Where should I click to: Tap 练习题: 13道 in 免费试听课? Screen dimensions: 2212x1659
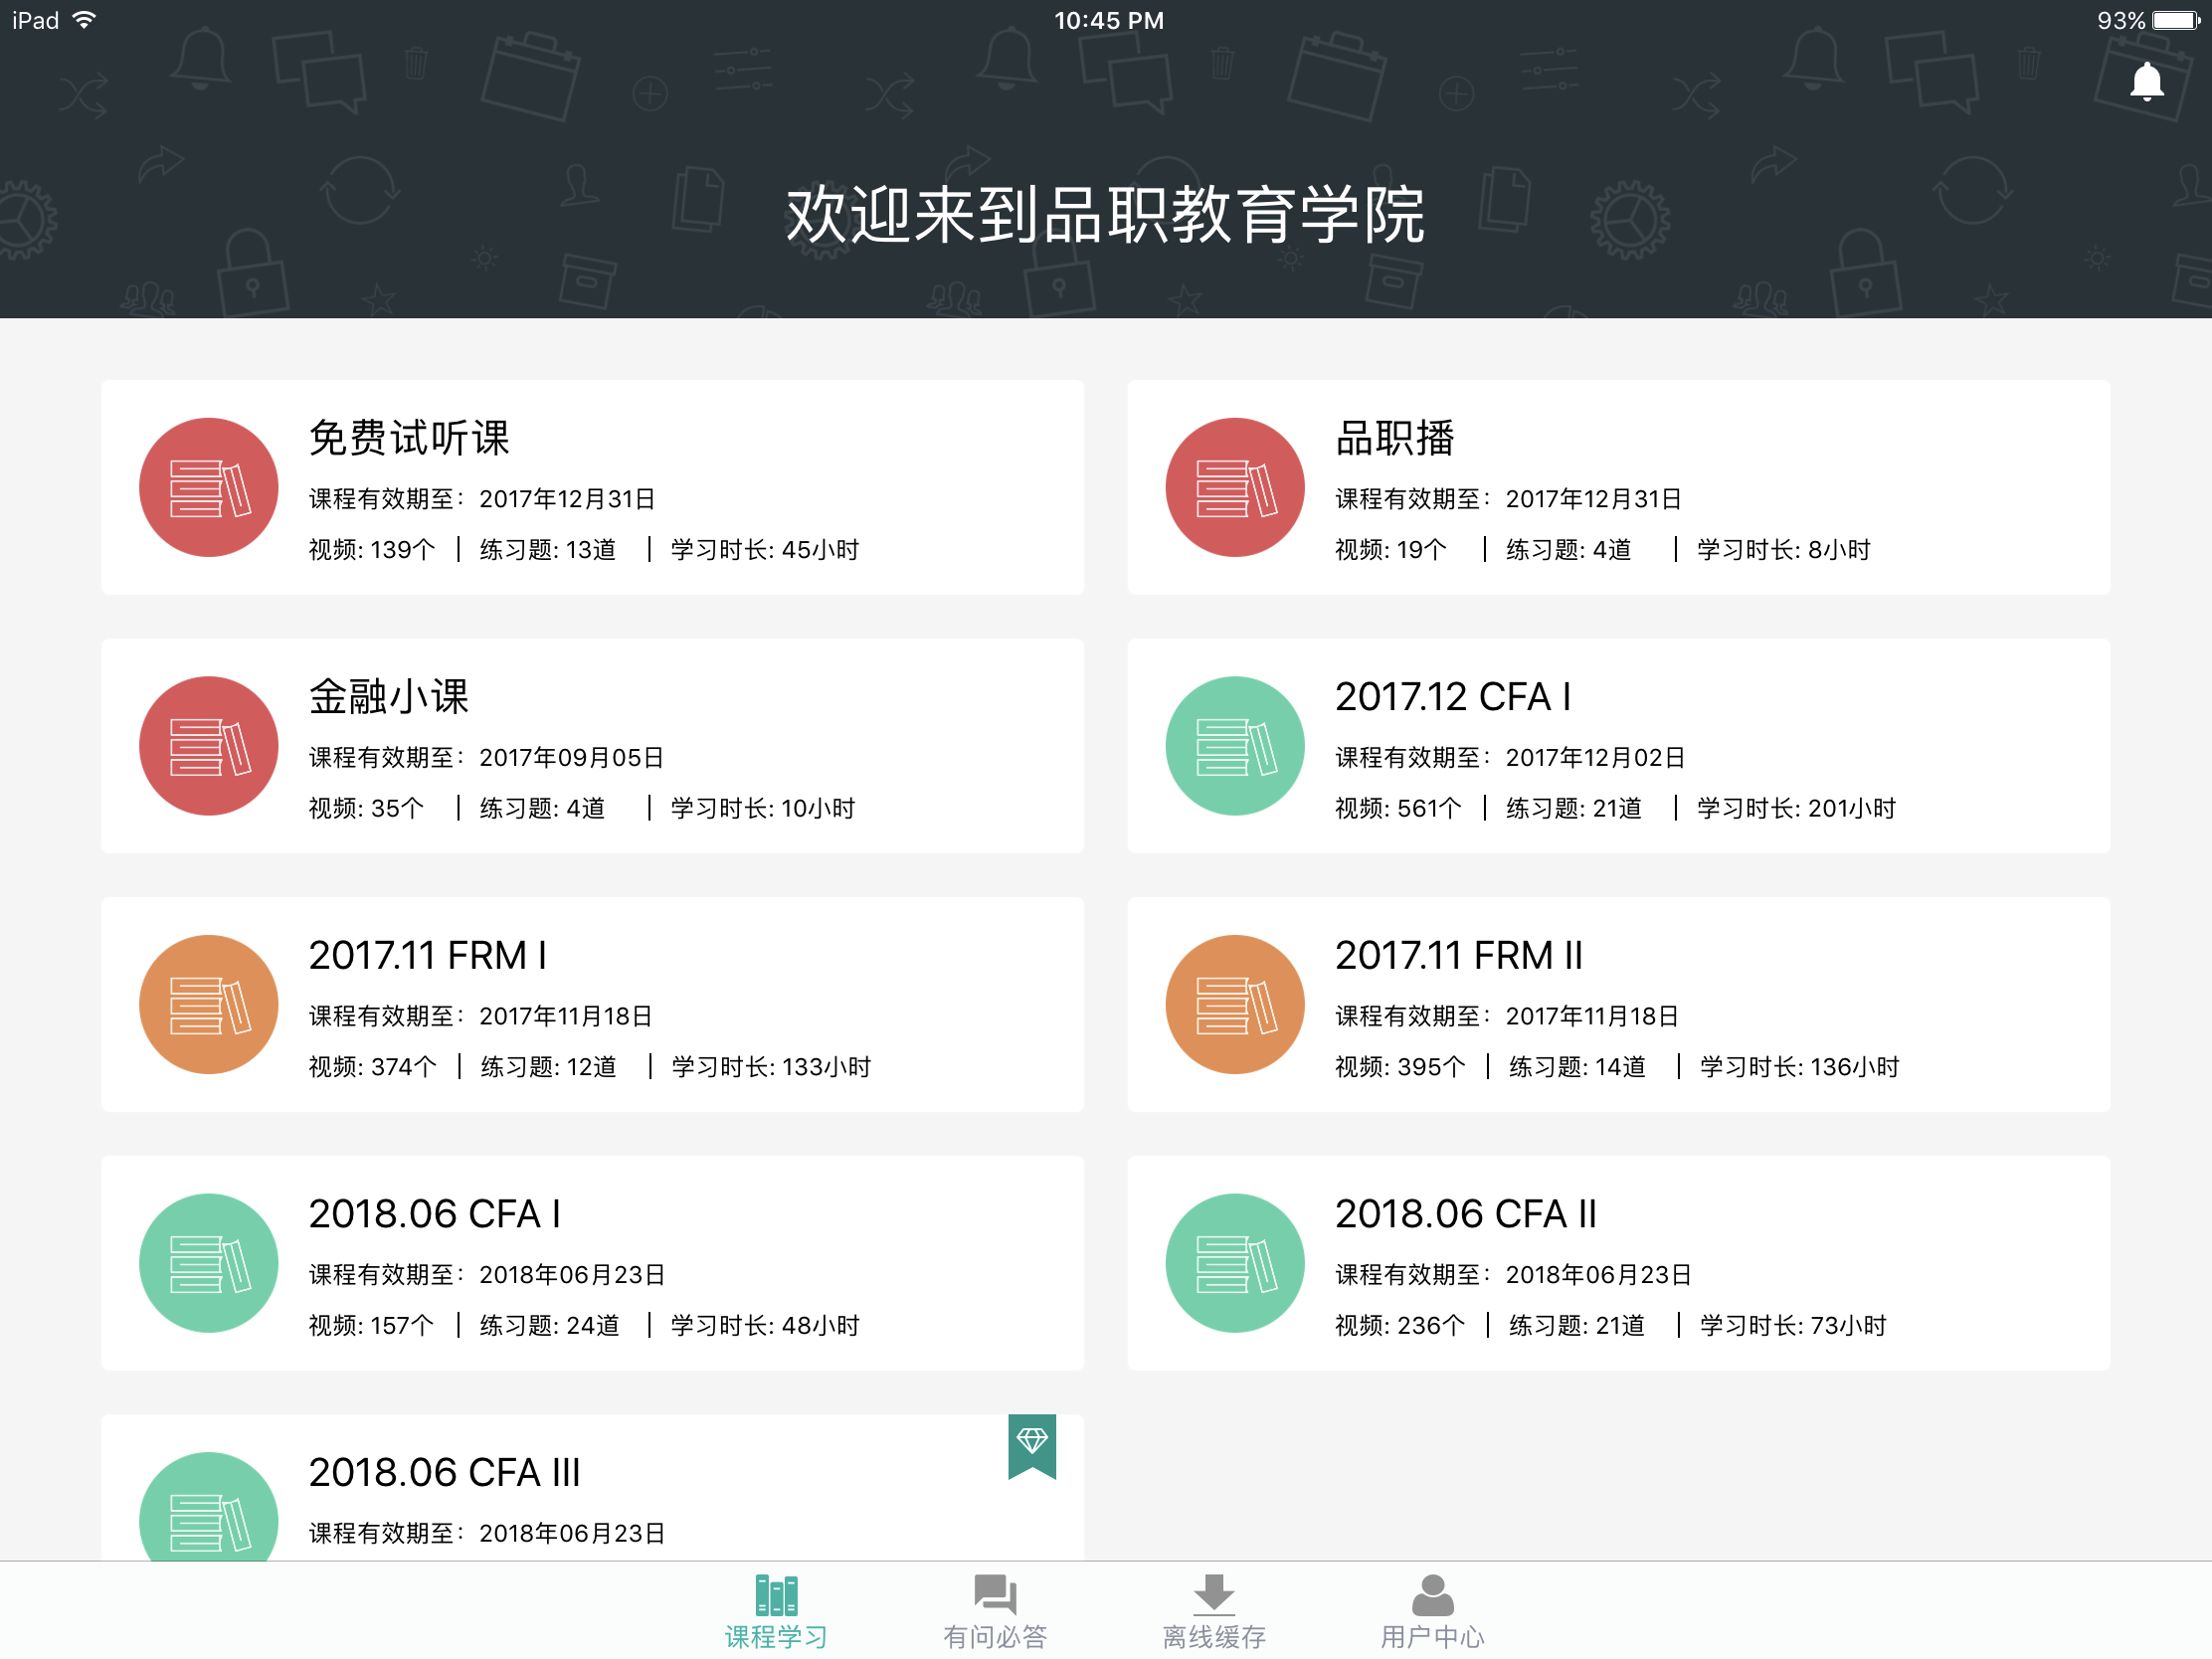548,549
